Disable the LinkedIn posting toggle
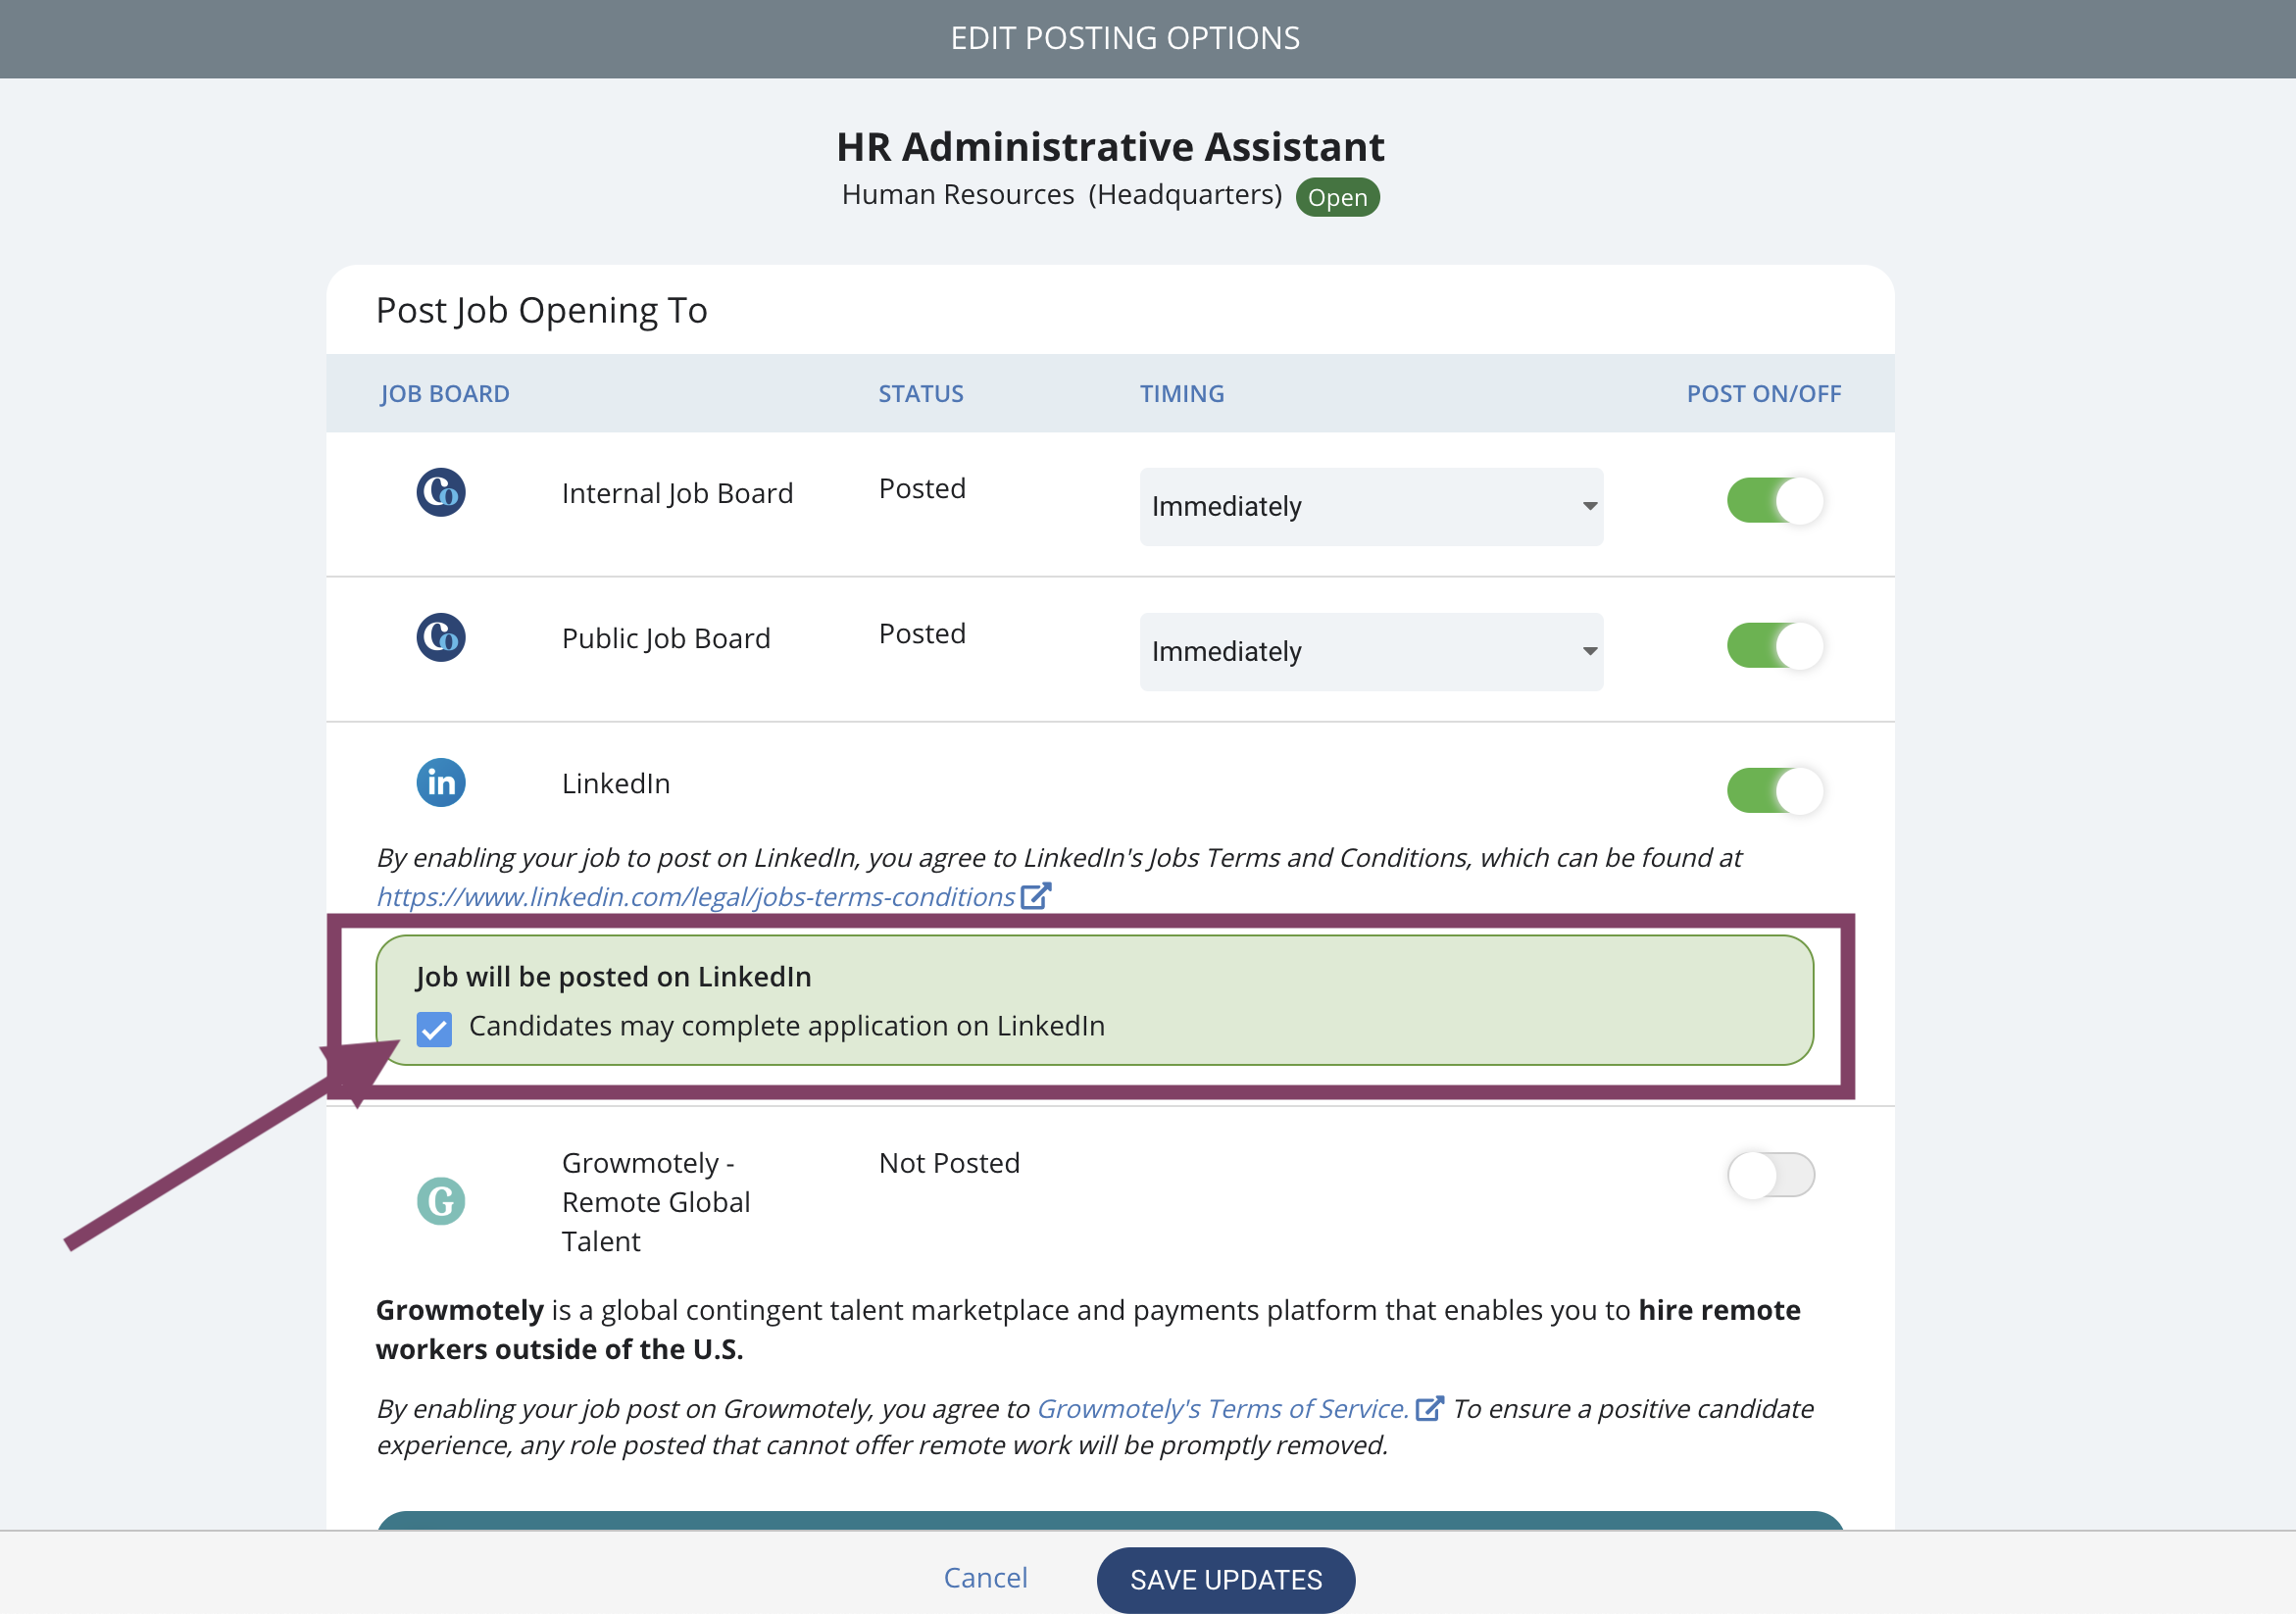Screen dimensions: 2296x1614 (1773, 790)
